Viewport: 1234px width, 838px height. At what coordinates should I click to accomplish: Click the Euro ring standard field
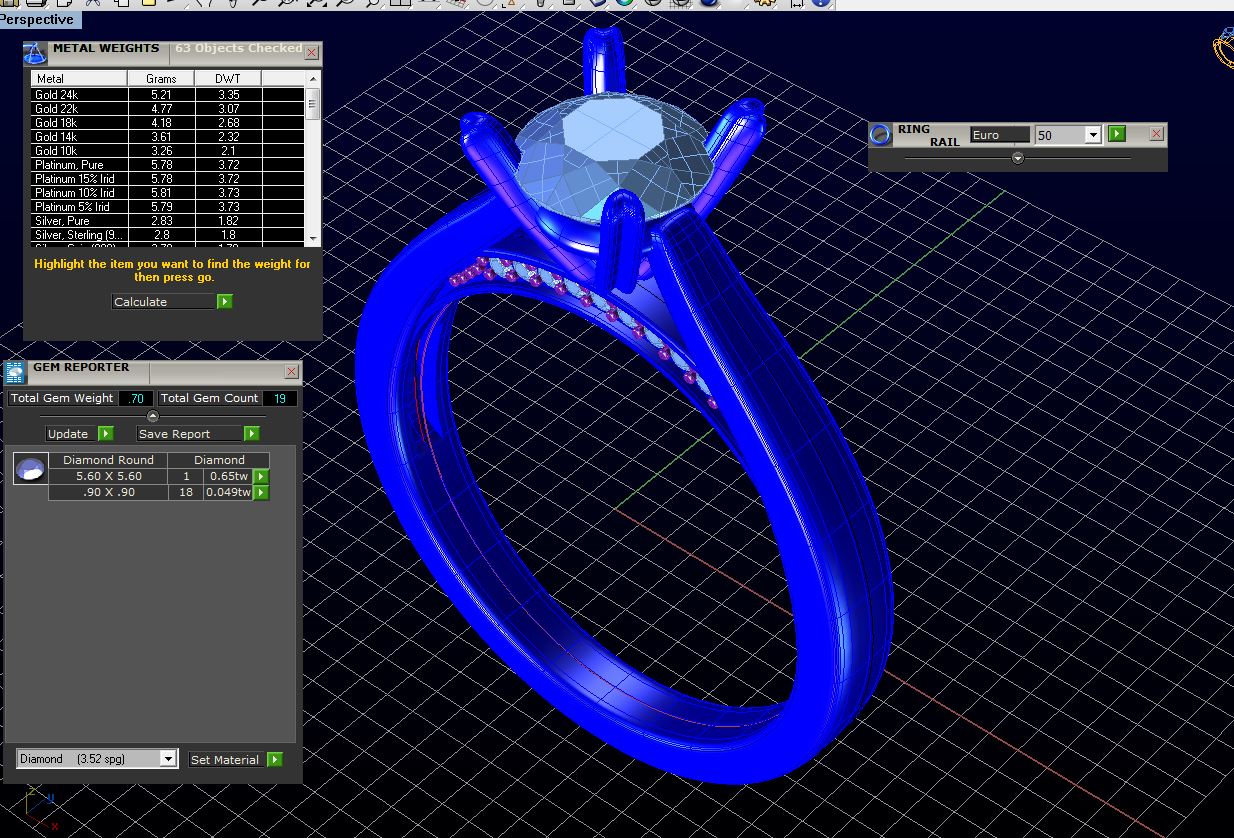tap(999, 135)
